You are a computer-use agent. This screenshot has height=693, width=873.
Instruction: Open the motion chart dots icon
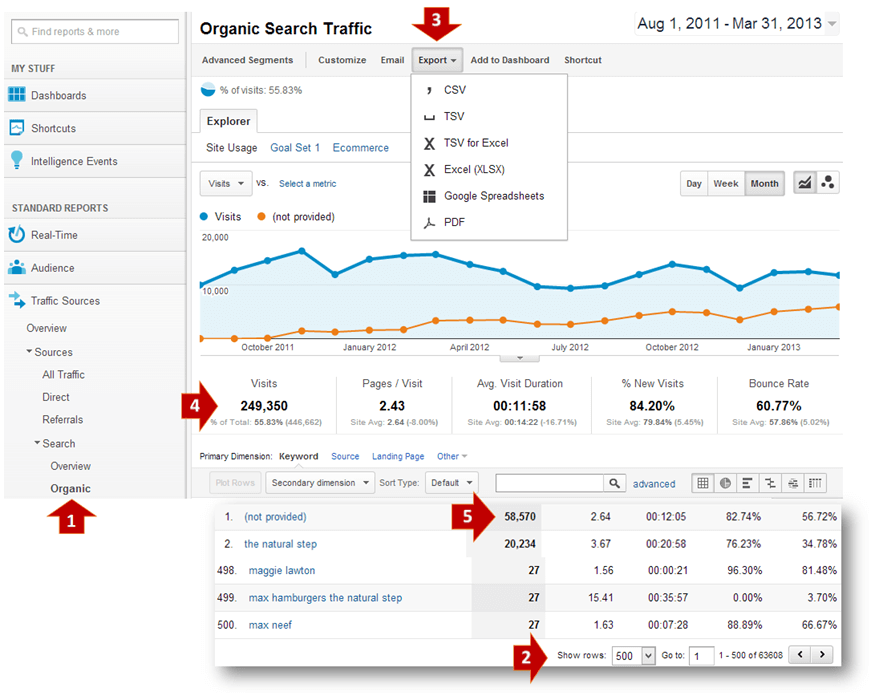828,183
